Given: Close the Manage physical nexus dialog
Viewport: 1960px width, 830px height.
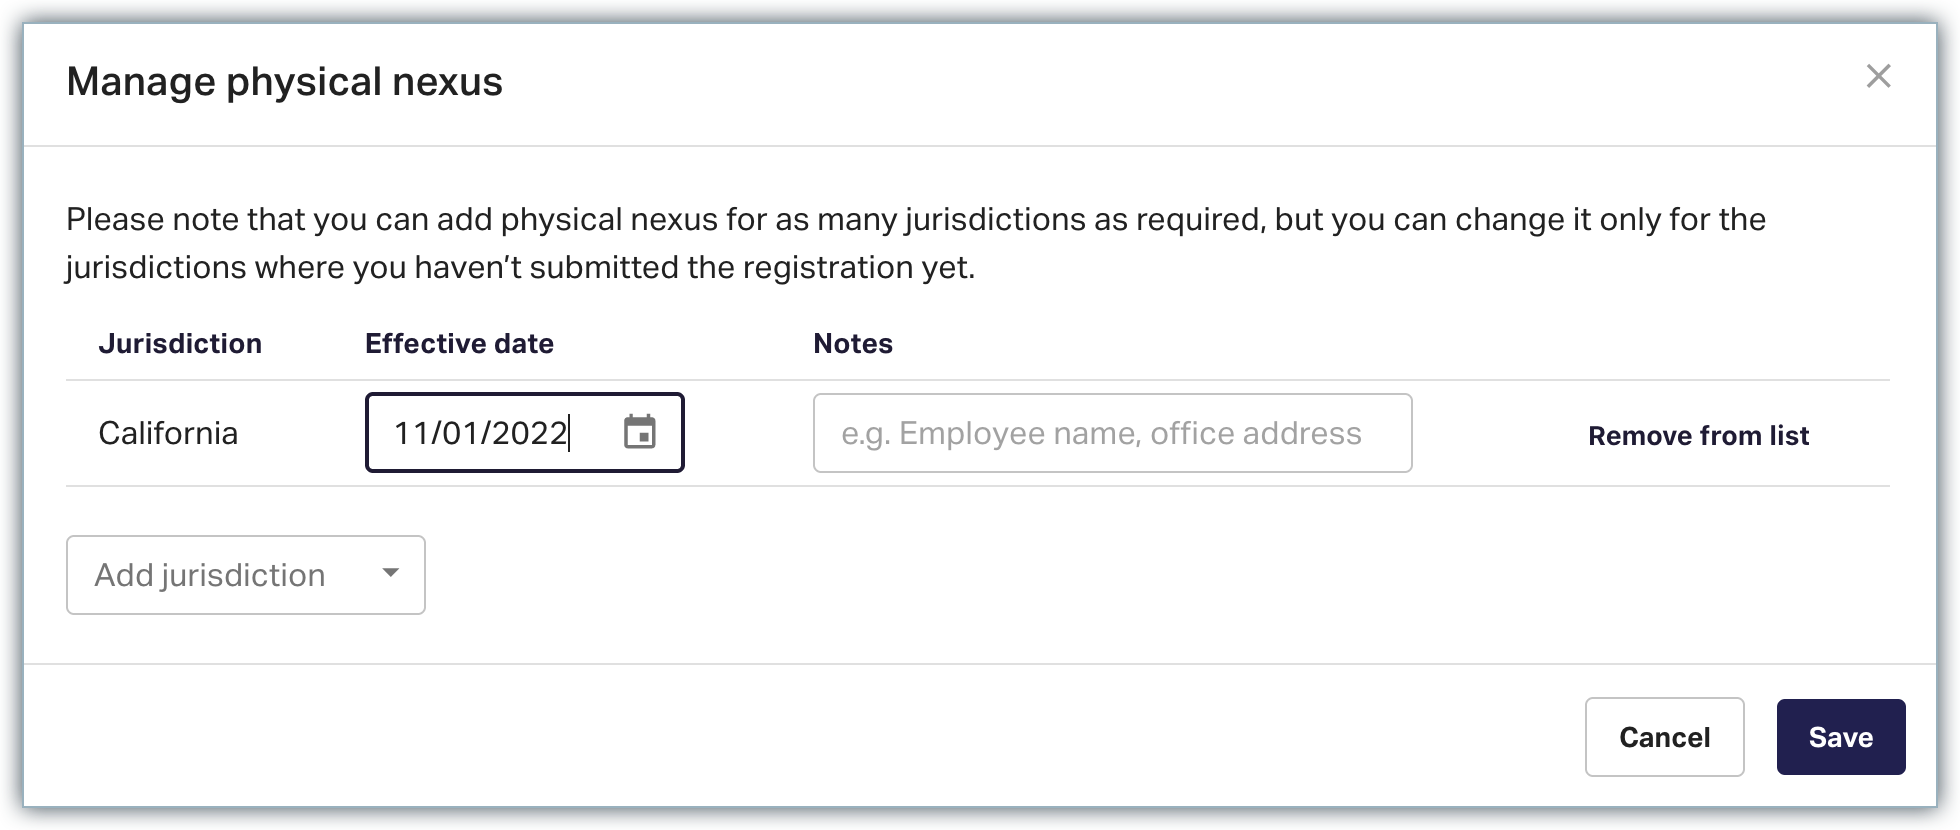Looking at the screenshot, I should click(1878, 77).
